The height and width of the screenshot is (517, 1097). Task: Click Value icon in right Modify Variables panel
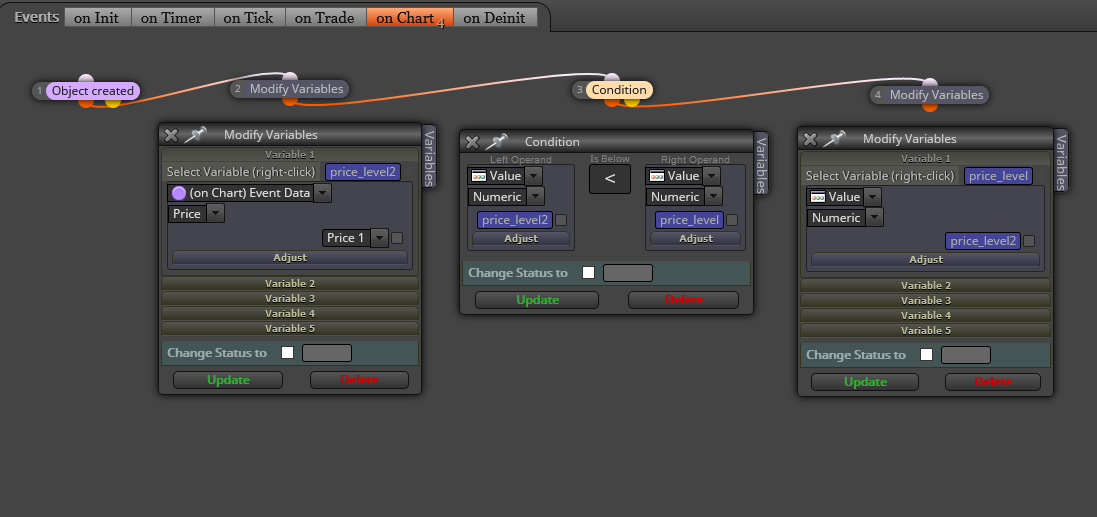[x=818, y=197]
